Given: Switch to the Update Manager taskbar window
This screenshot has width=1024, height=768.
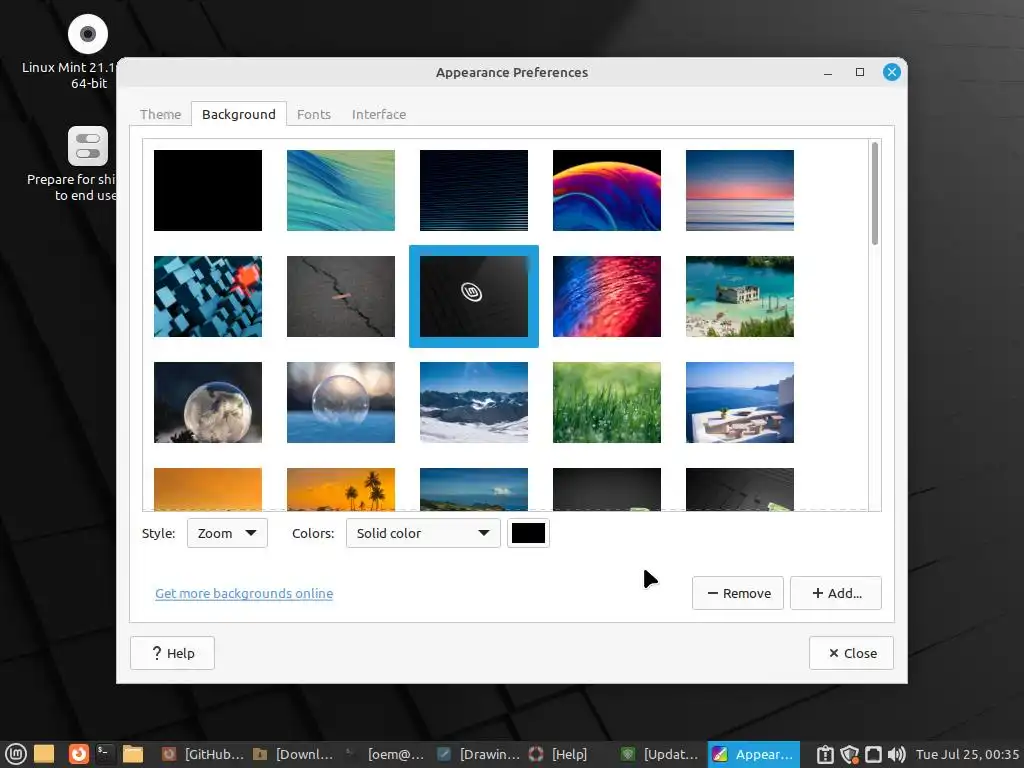Looking at the screenshot, I should (x=662, y=754).
